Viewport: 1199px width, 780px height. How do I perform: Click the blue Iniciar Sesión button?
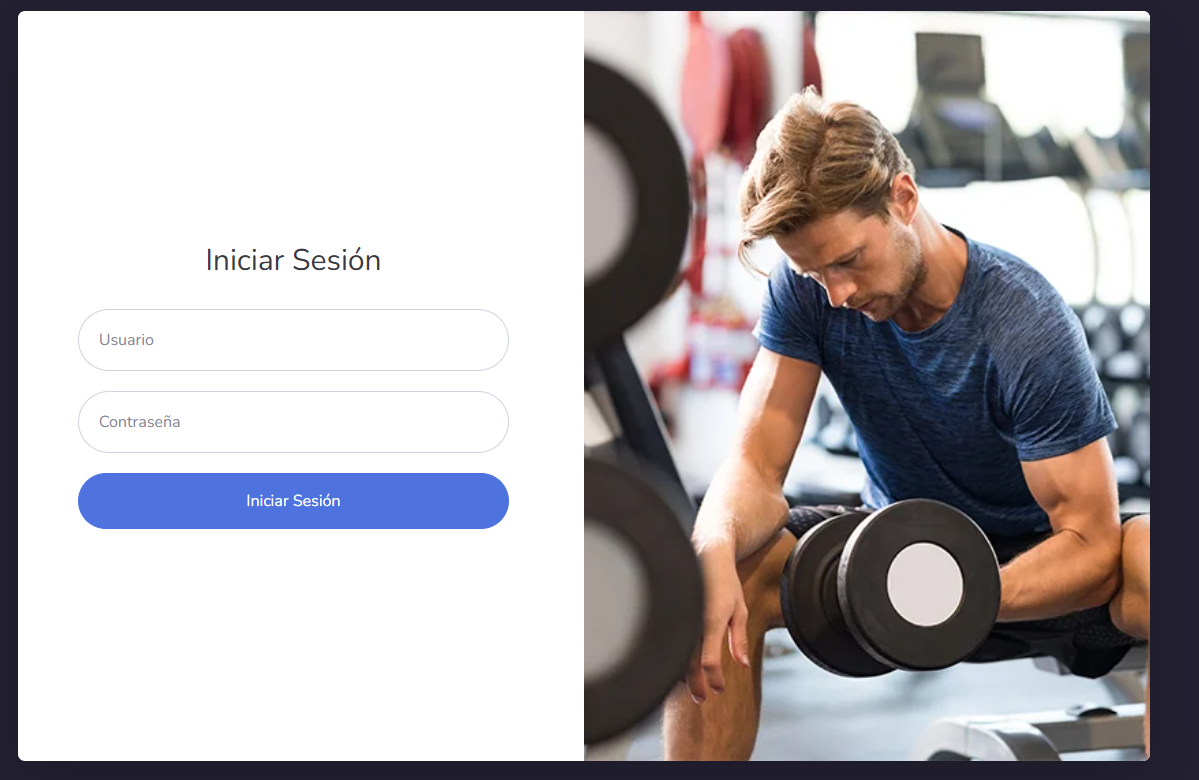(x=293, y=501)
